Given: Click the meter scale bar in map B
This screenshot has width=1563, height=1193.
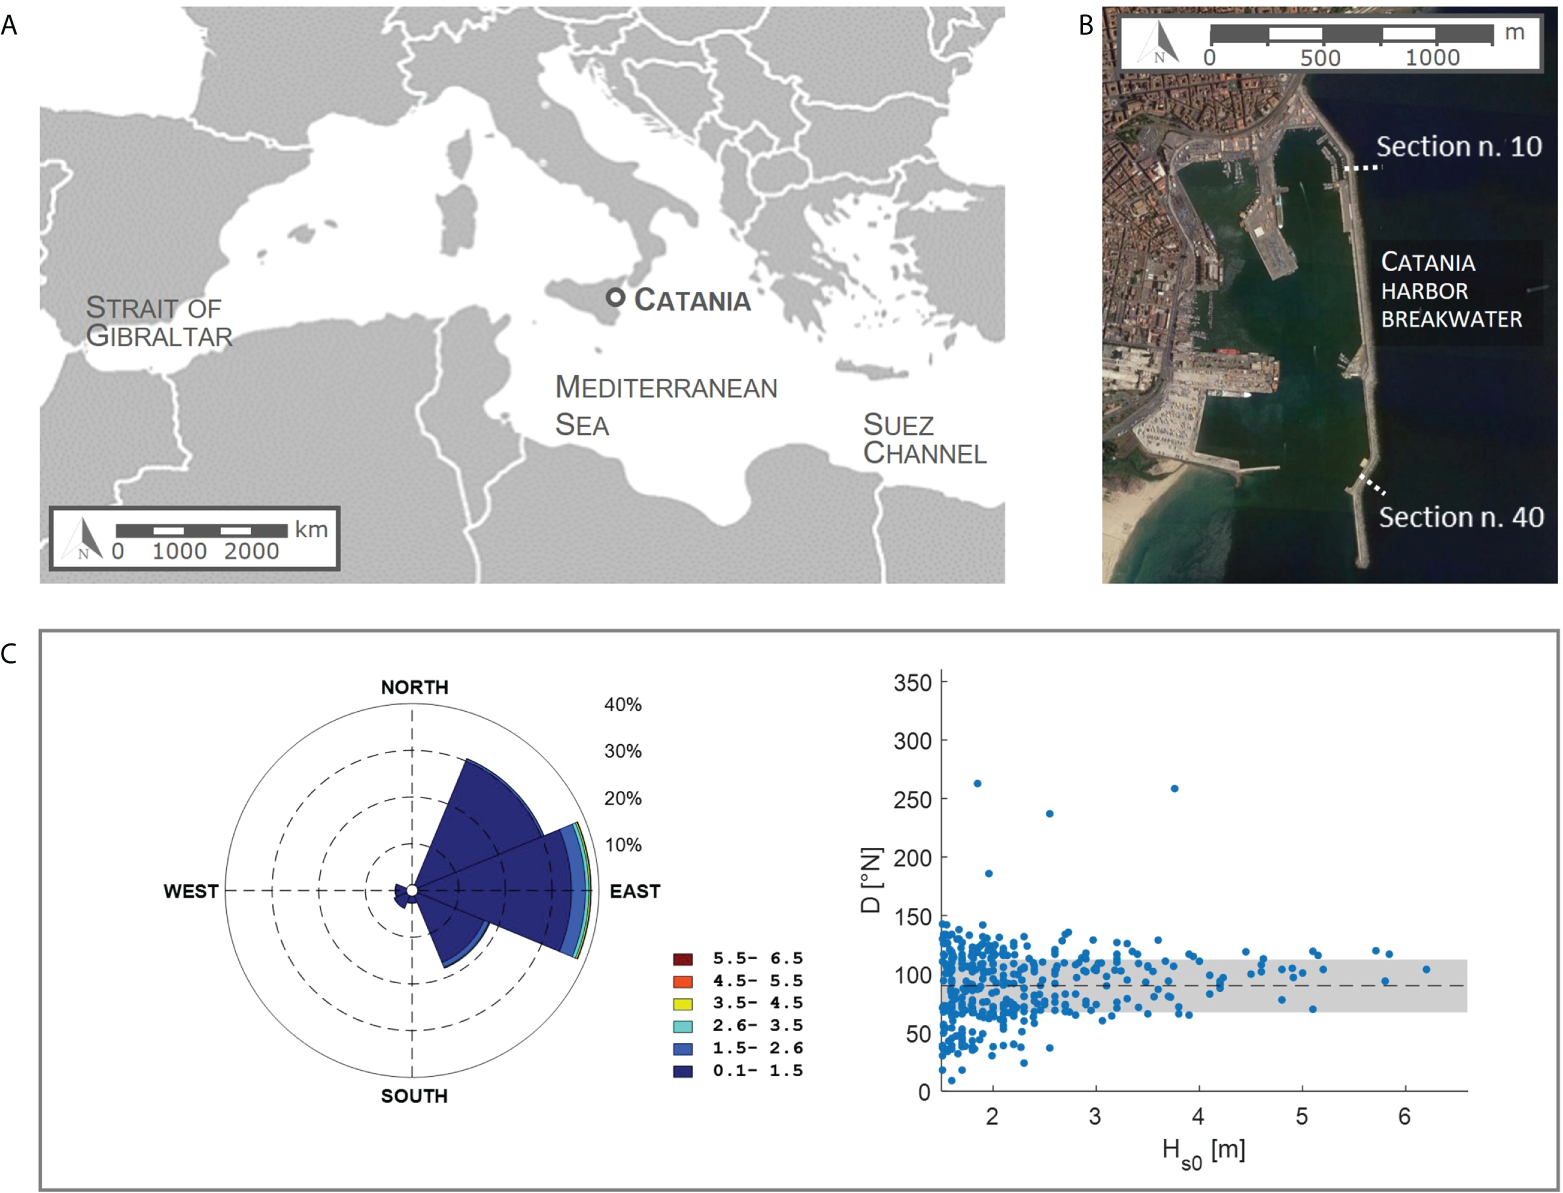Looking at the screenshot, I should tap(1349, 34).
